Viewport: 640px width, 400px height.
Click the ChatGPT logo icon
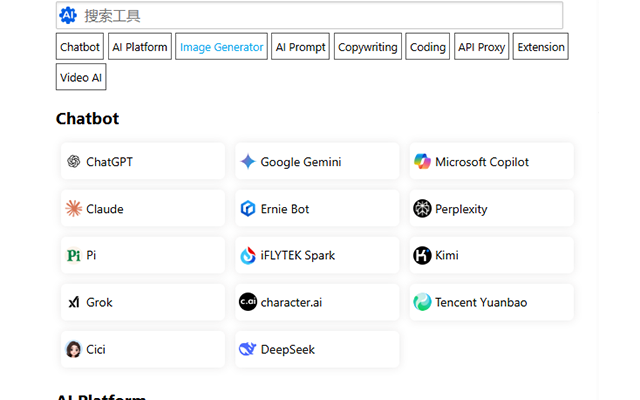(x=73, y=162)
